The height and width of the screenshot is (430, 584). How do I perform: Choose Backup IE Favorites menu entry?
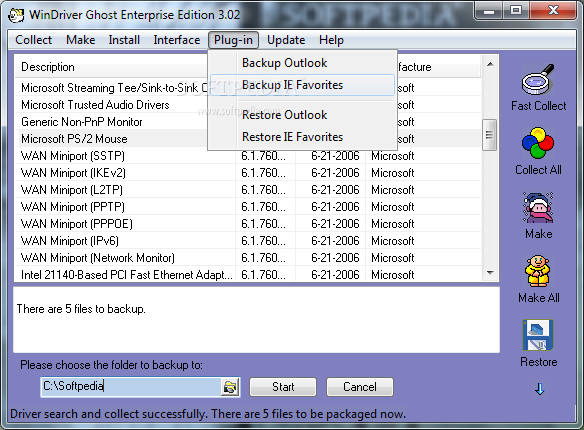click(x=302, y=85)
